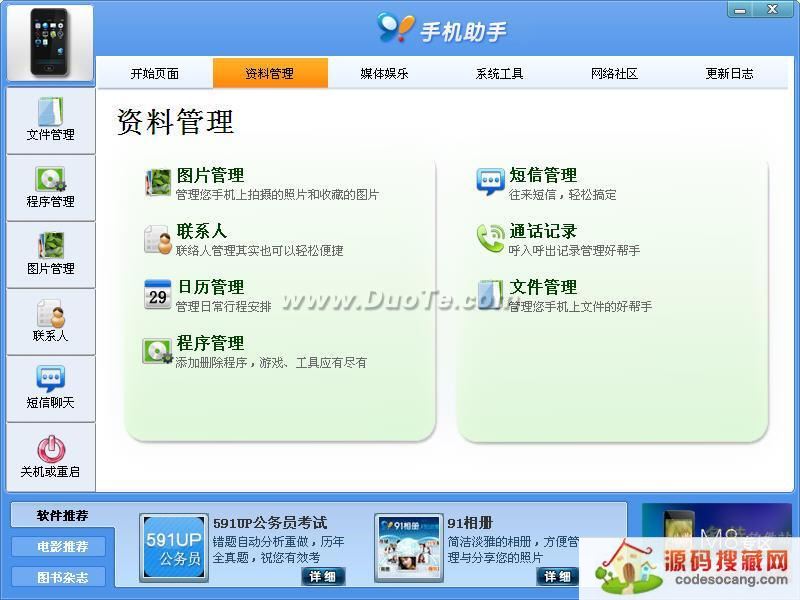Click 详细 button for 591UP公务员考试

tap(323, 576)
